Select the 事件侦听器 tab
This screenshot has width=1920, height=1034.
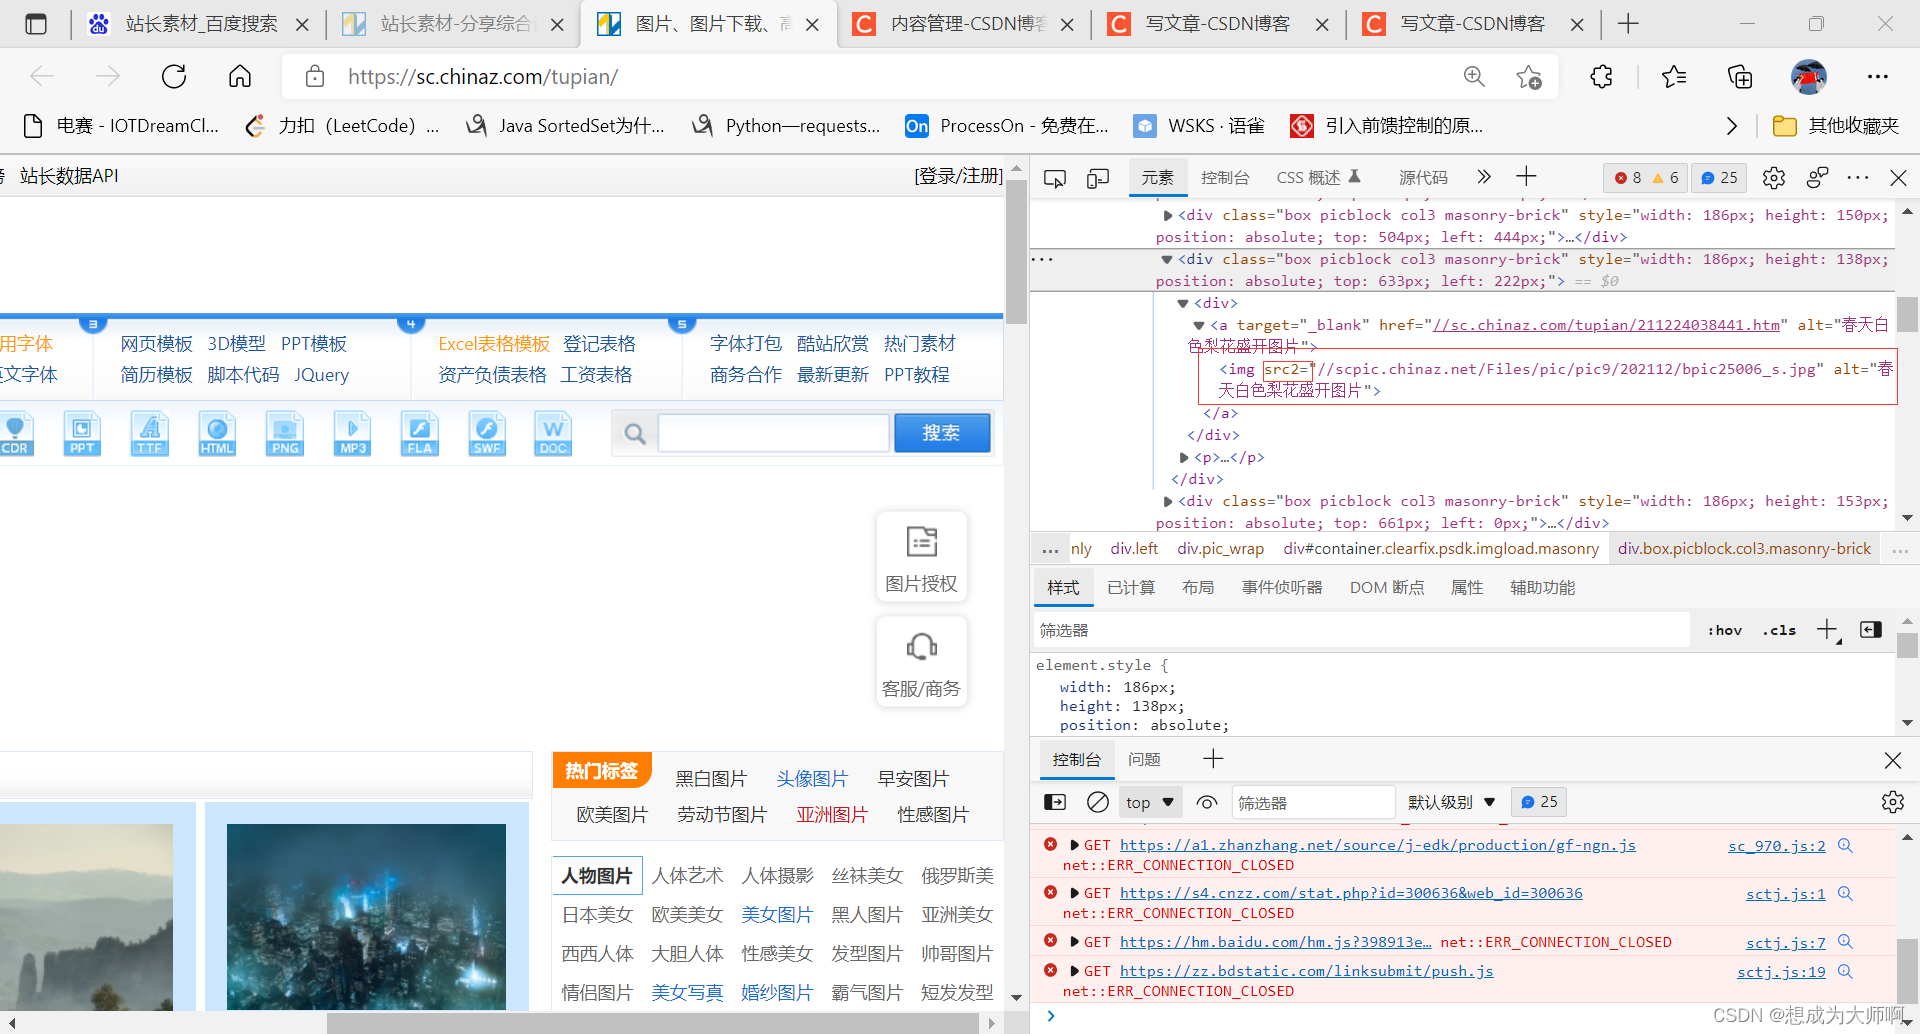click(1282, 588)
